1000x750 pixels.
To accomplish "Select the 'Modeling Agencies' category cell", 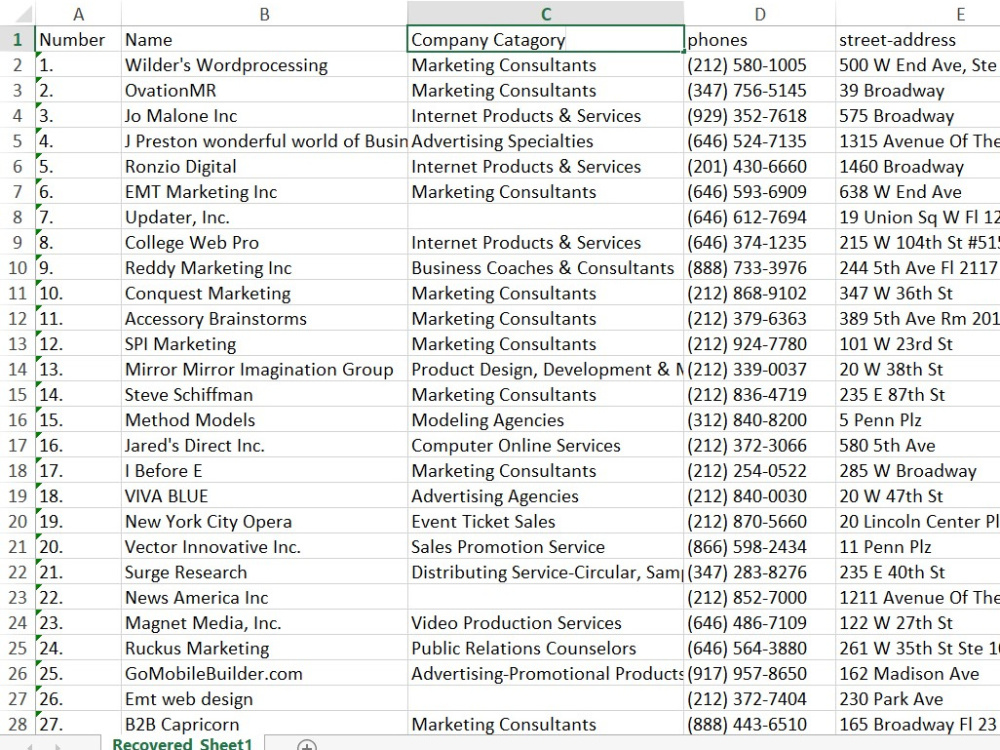I will click(545, 420).
